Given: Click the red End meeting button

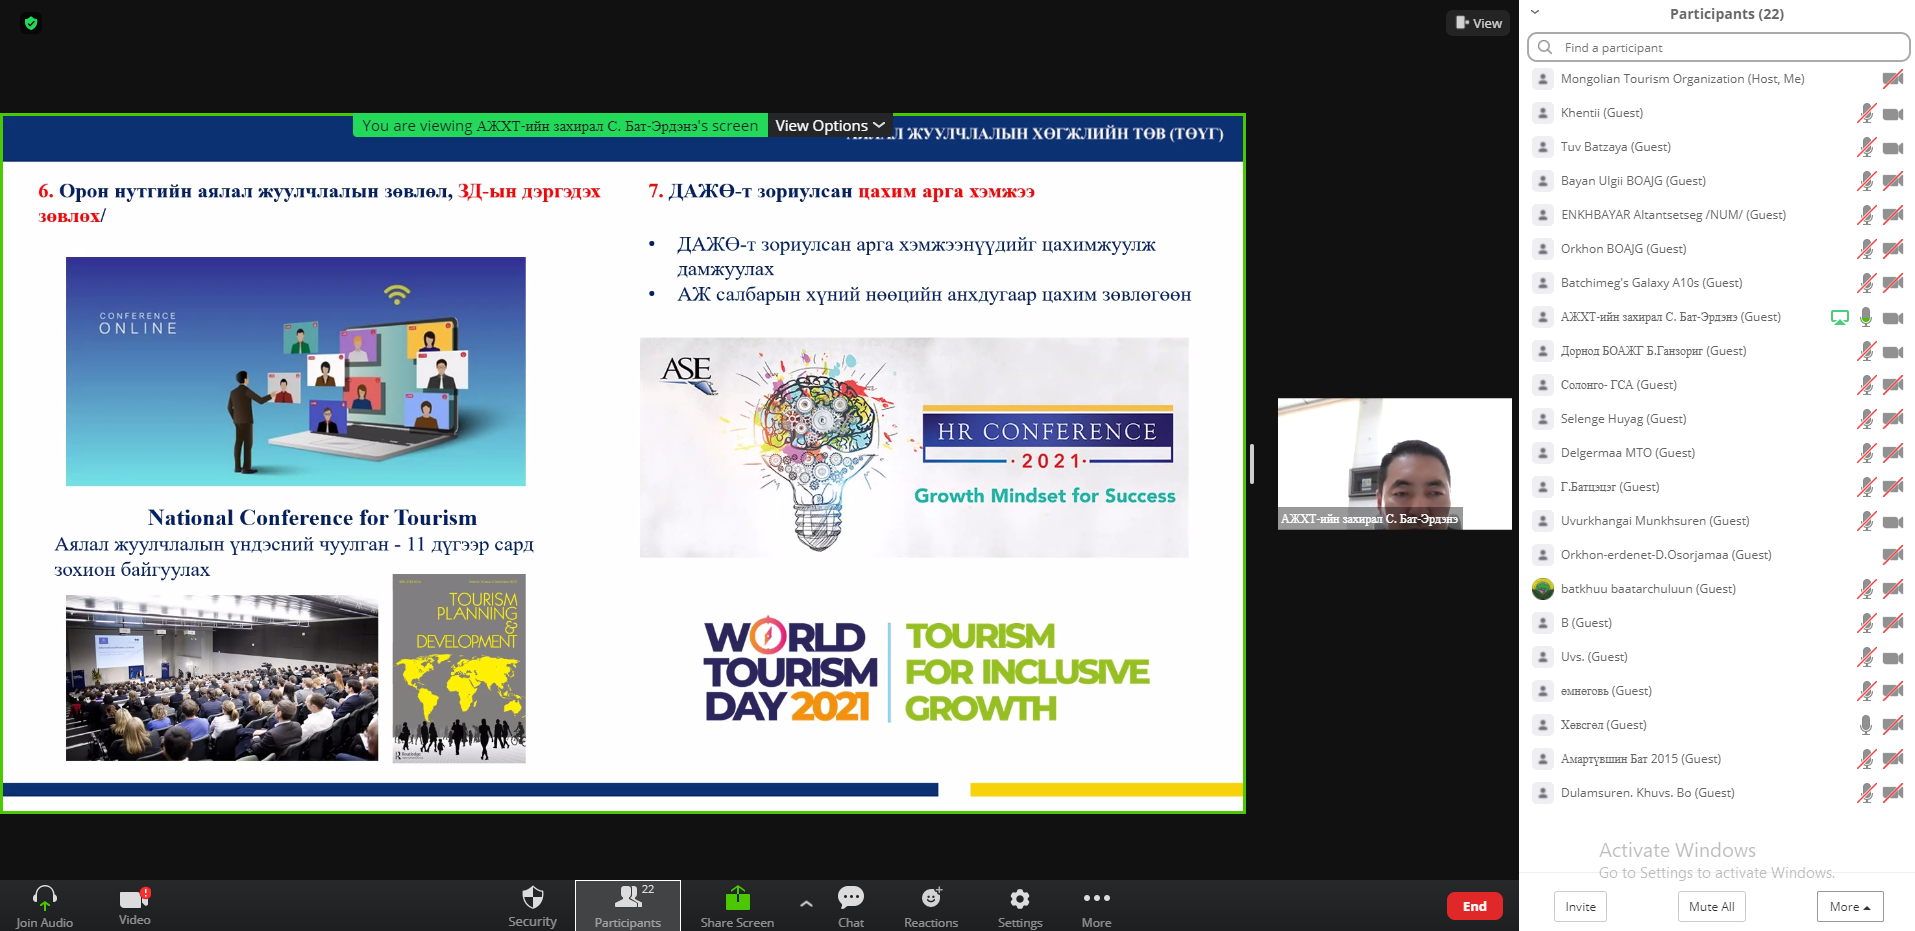Looking at the screenshot, I should tap(1474, 906).
